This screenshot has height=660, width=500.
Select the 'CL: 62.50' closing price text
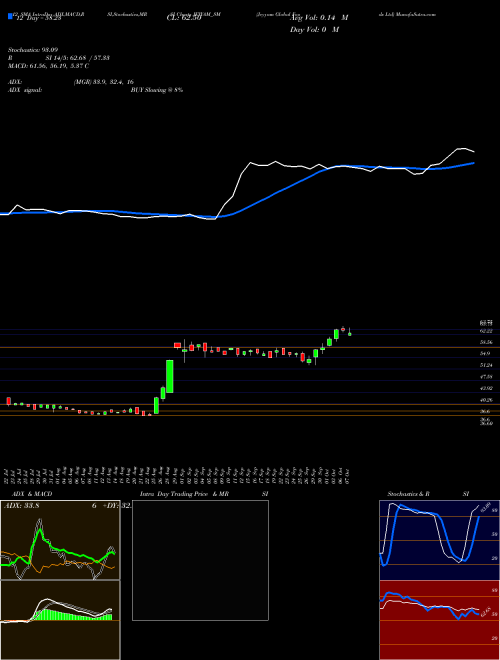click(184, 18)
